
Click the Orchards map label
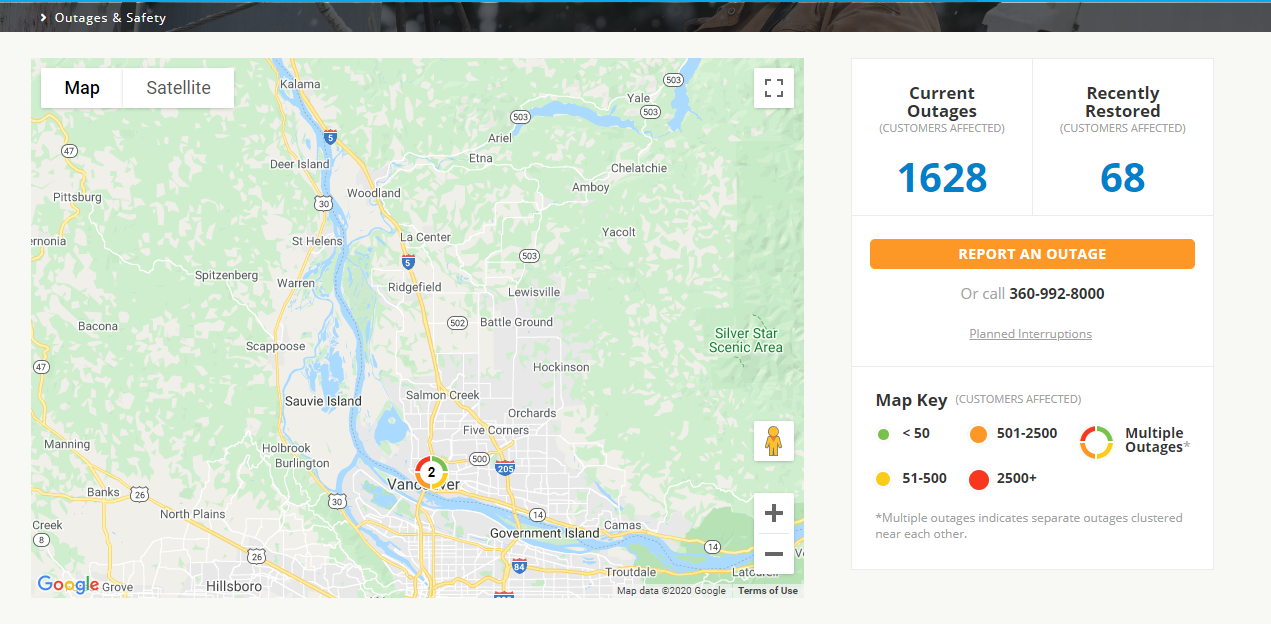(x=532, y=413)
